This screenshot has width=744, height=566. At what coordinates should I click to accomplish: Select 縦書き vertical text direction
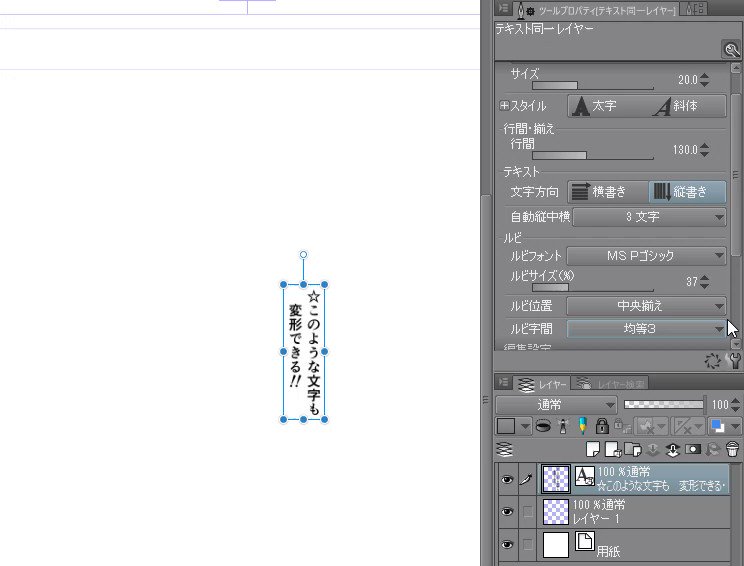click(x=687, y=192)
